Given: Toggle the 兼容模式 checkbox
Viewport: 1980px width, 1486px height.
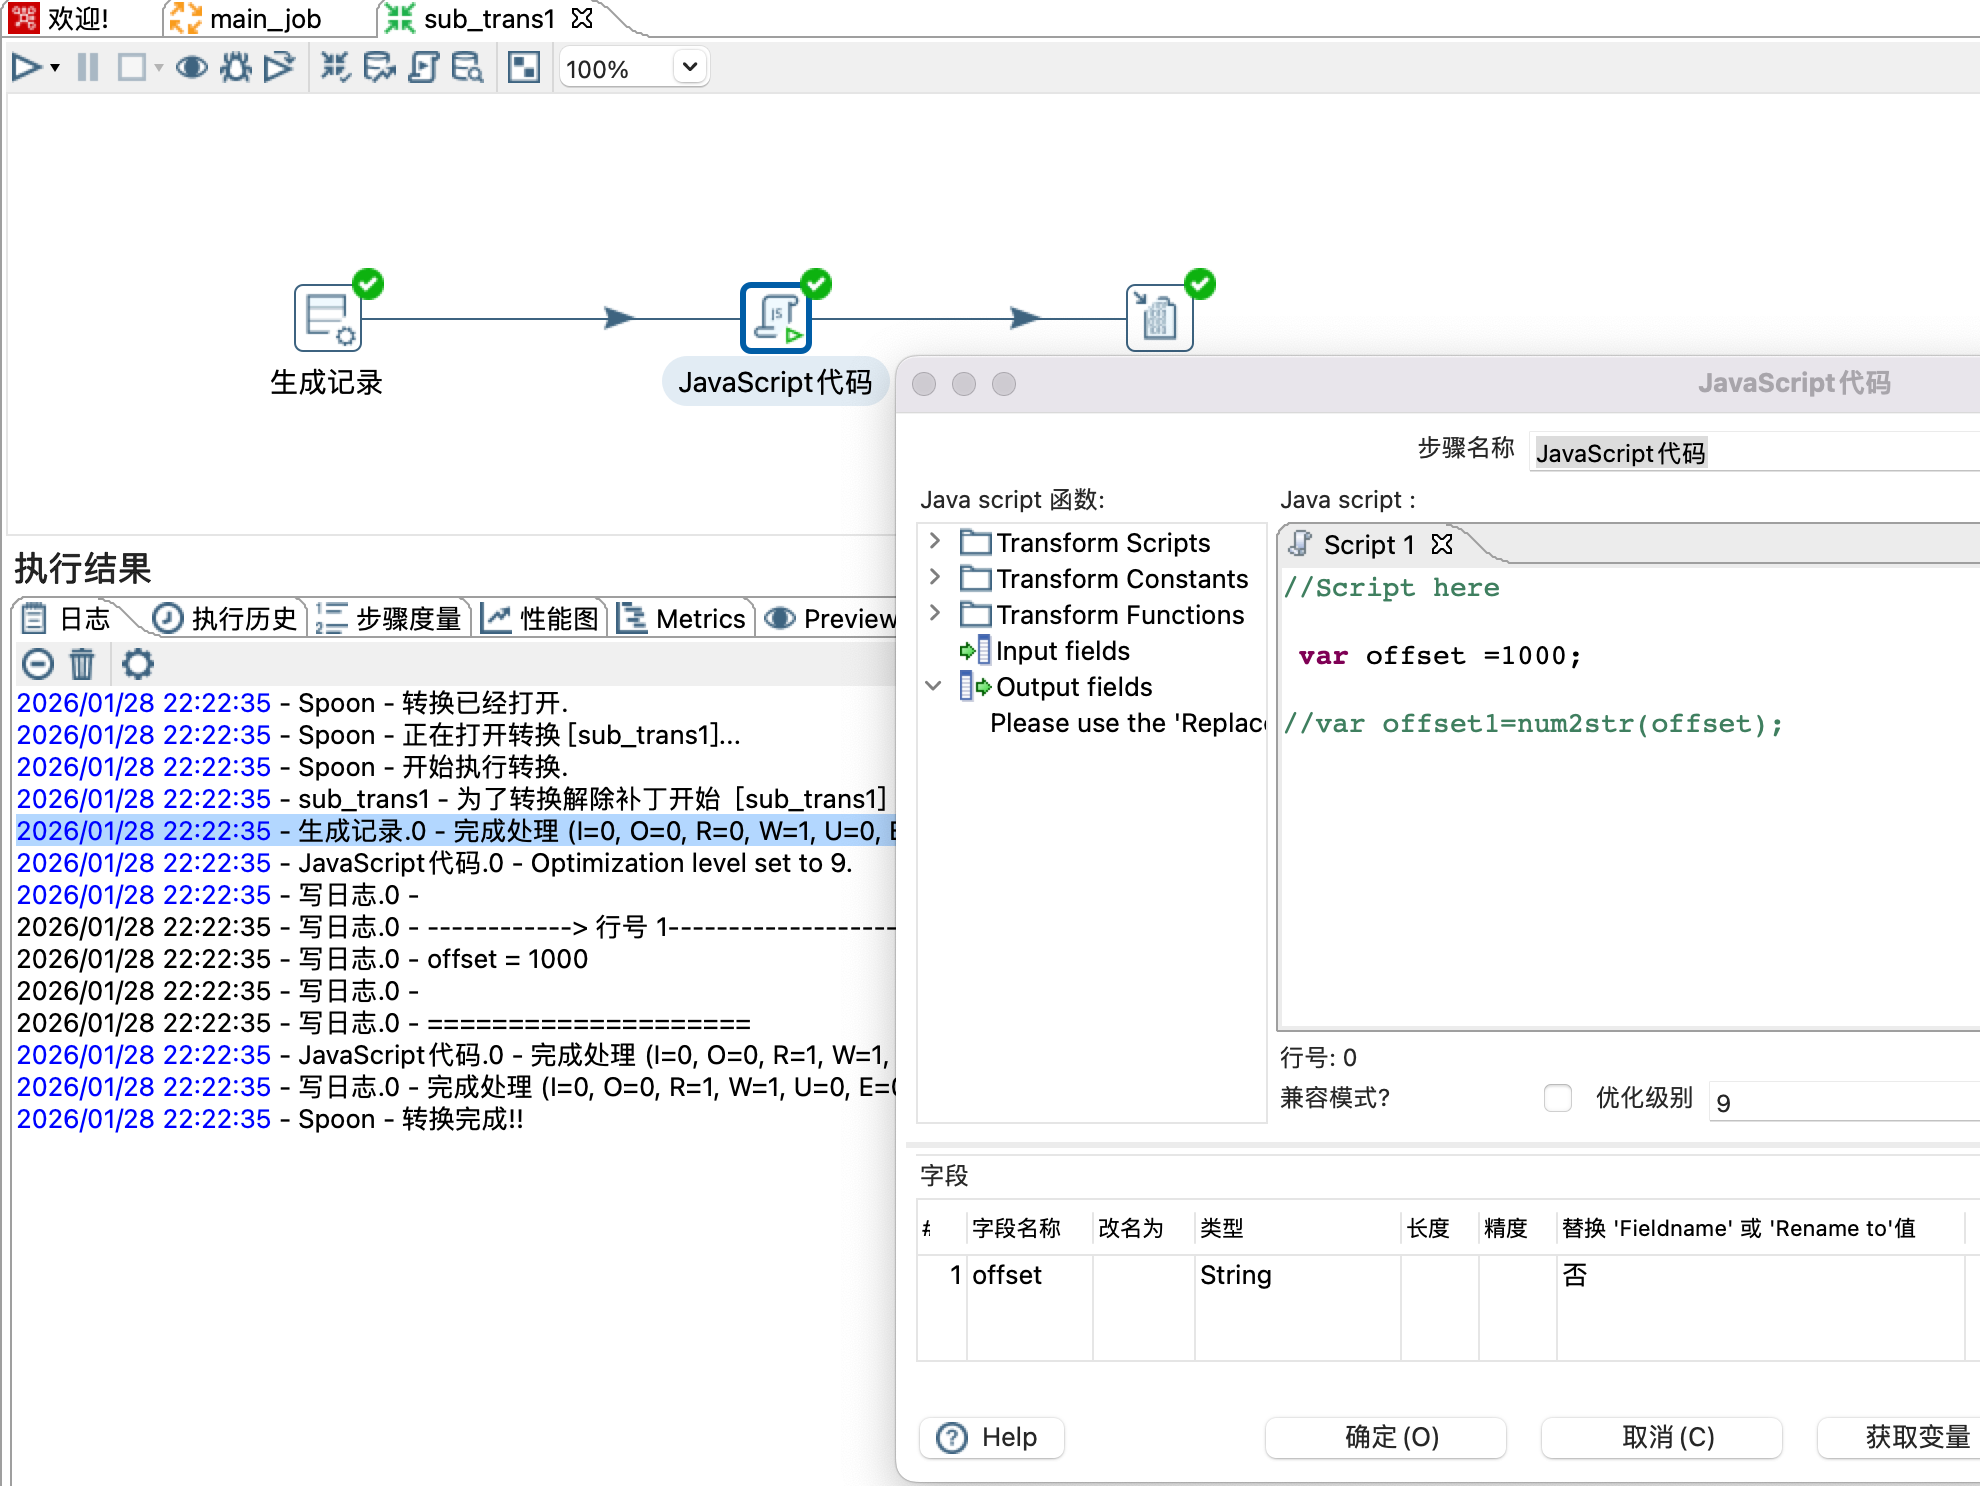Looking at the screenshot, I should [1557, 1098].
